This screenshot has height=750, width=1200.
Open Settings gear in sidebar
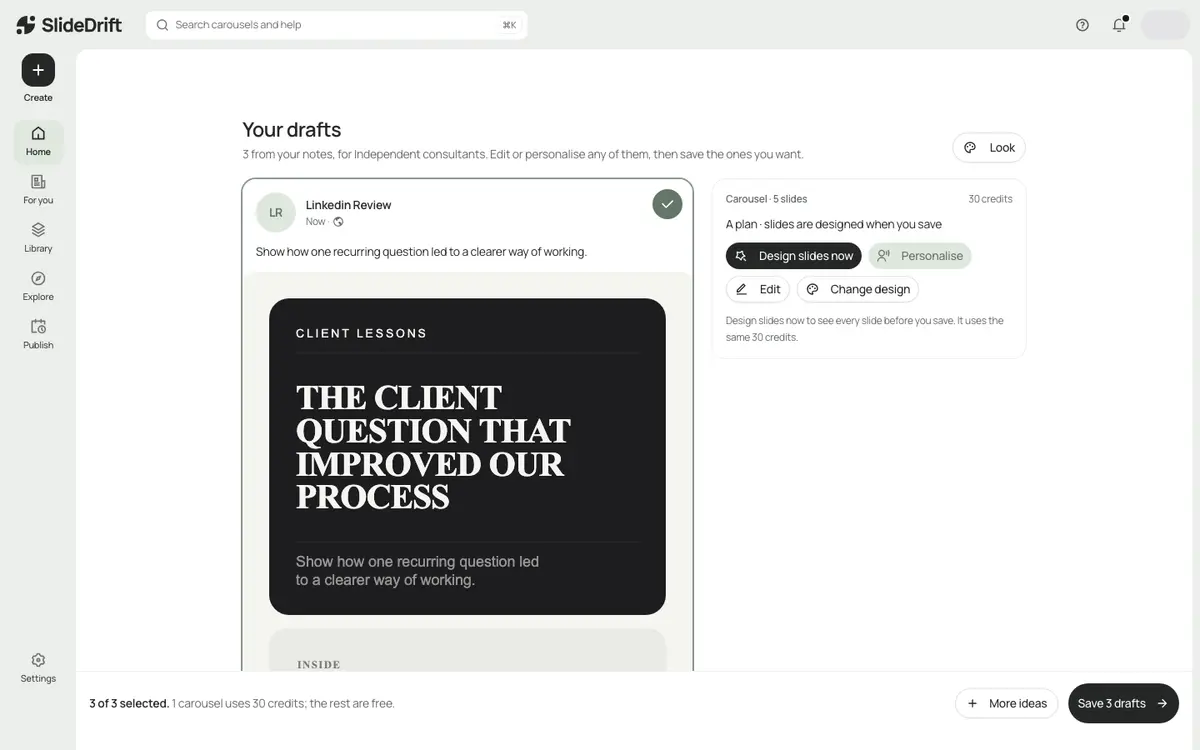(x=38, y=668)
